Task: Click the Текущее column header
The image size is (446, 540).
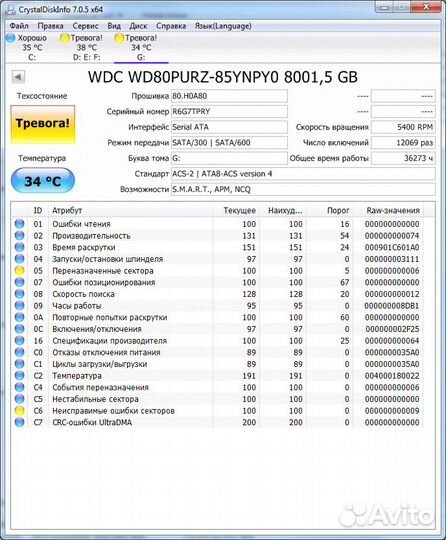Action: 239,210
